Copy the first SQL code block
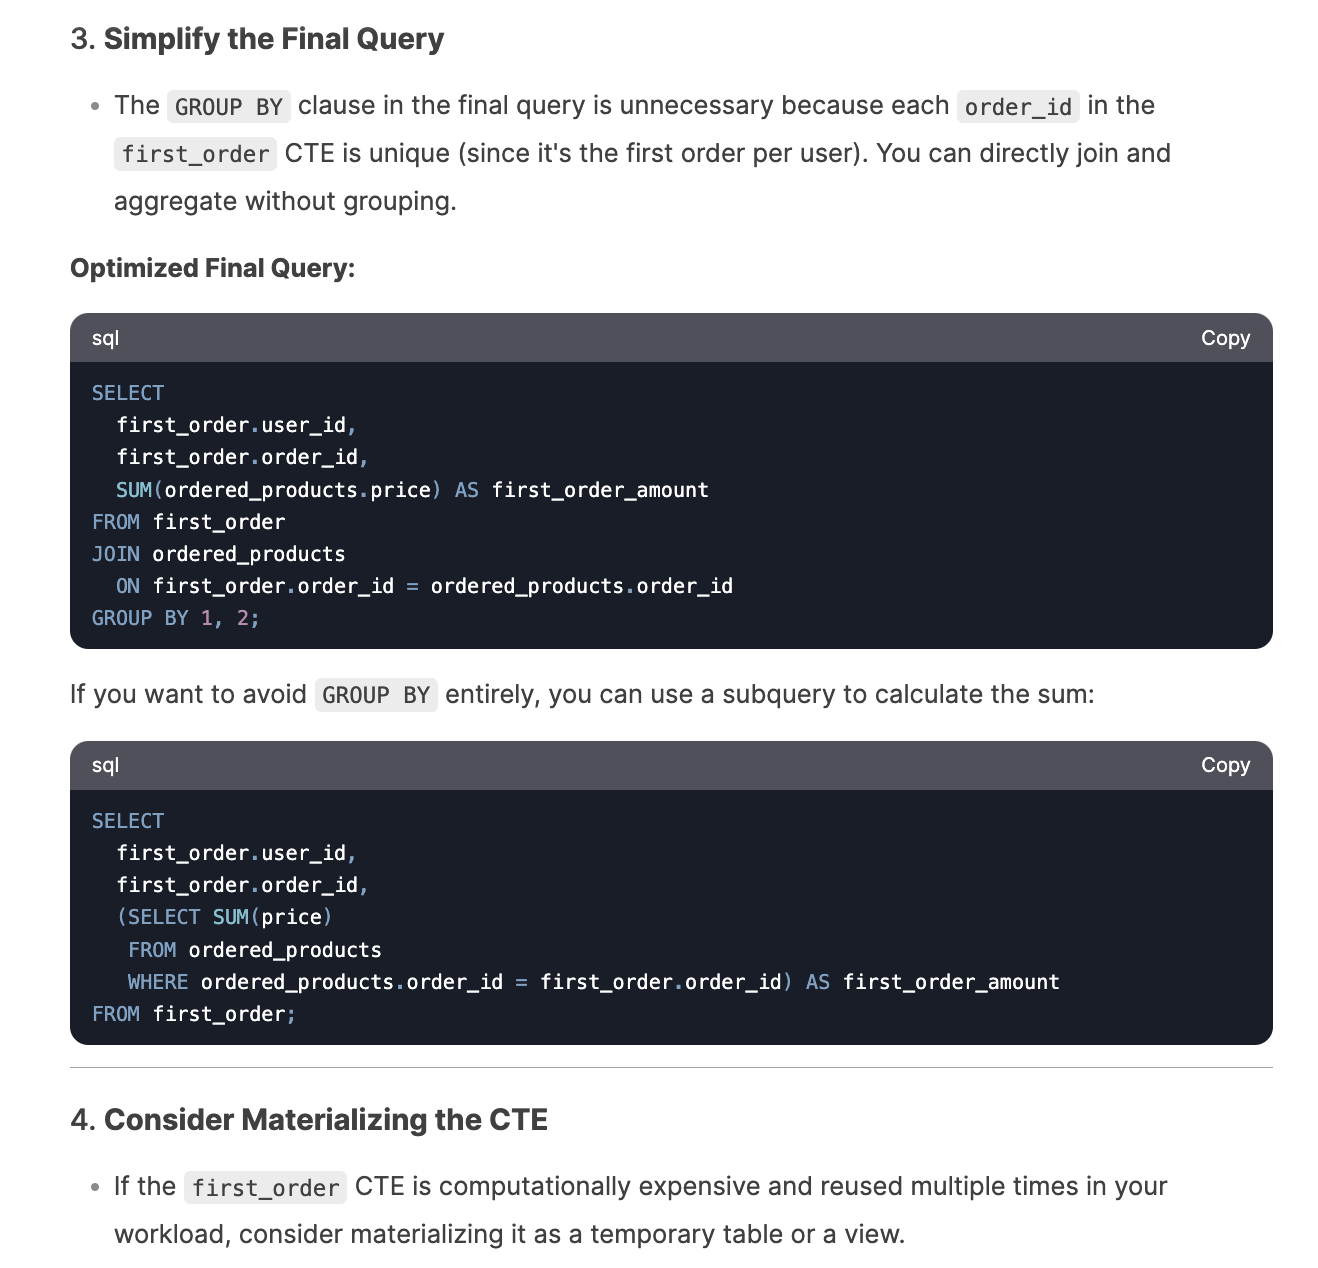The width and height of the screenshot is (1318, 1268). 1225,338
